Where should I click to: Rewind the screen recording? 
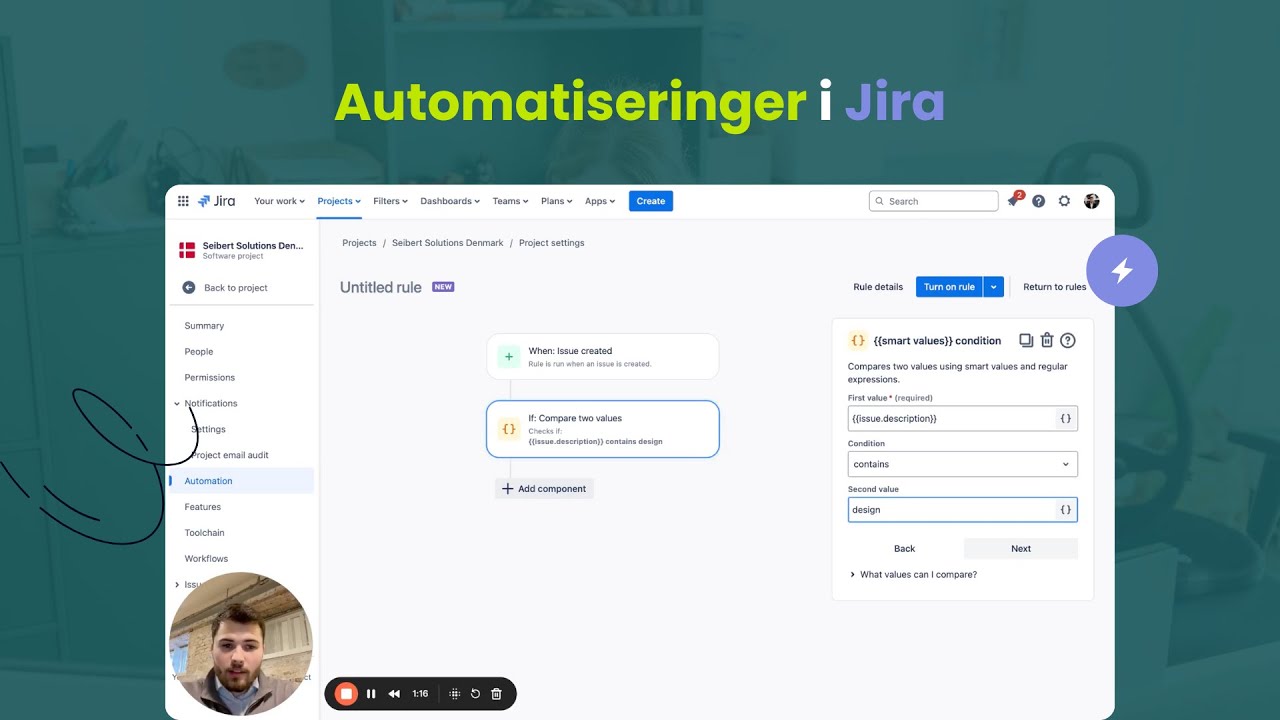pyautogui.click(x=394, y=693)
